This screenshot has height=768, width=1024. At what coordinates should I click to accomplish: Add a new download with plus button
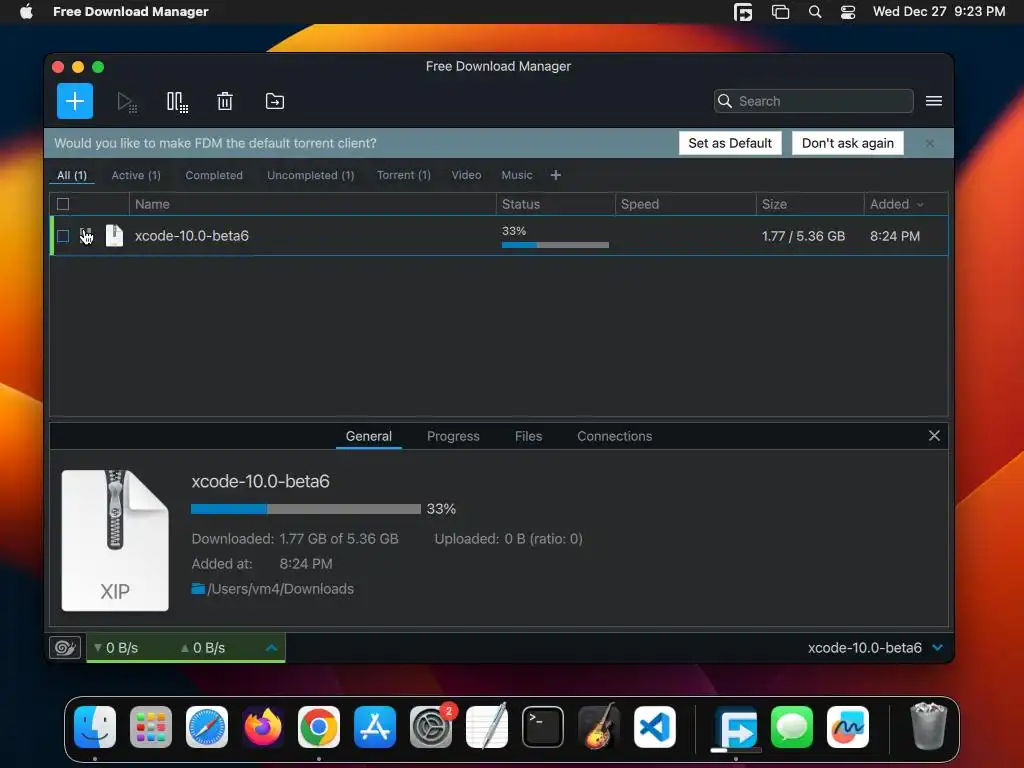pyautogui.click(x=74, y=101)
